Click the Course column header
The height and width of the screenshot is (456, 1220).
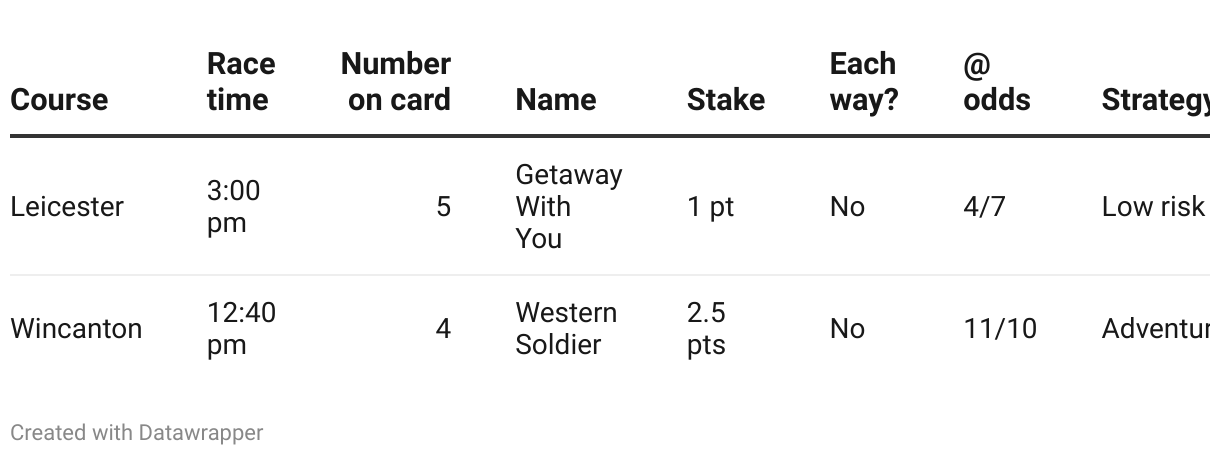(x=59, y=100)
